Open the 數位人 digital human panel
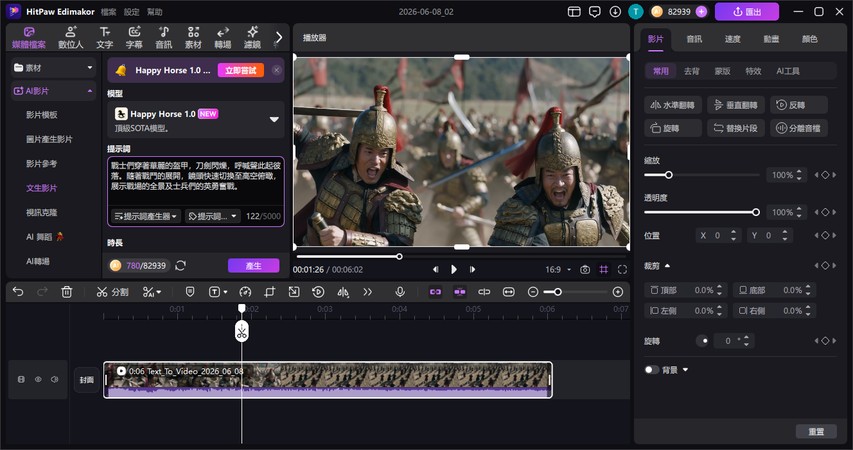 (71, 38)
